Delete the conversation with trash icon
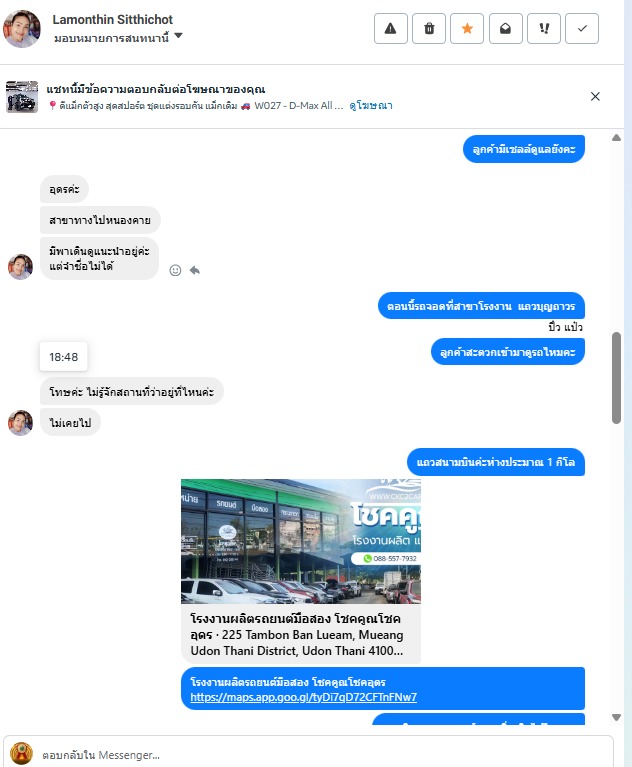The height and width of the screenshot is (767, 632). pos(429,28)
